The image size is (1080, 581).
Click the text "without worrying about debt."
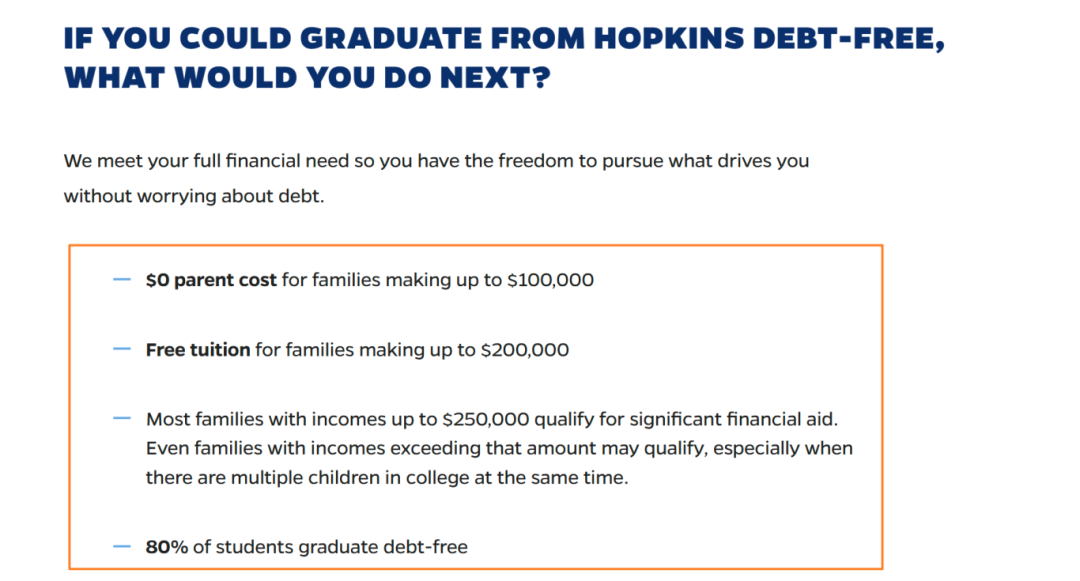(x=194, y=196)
